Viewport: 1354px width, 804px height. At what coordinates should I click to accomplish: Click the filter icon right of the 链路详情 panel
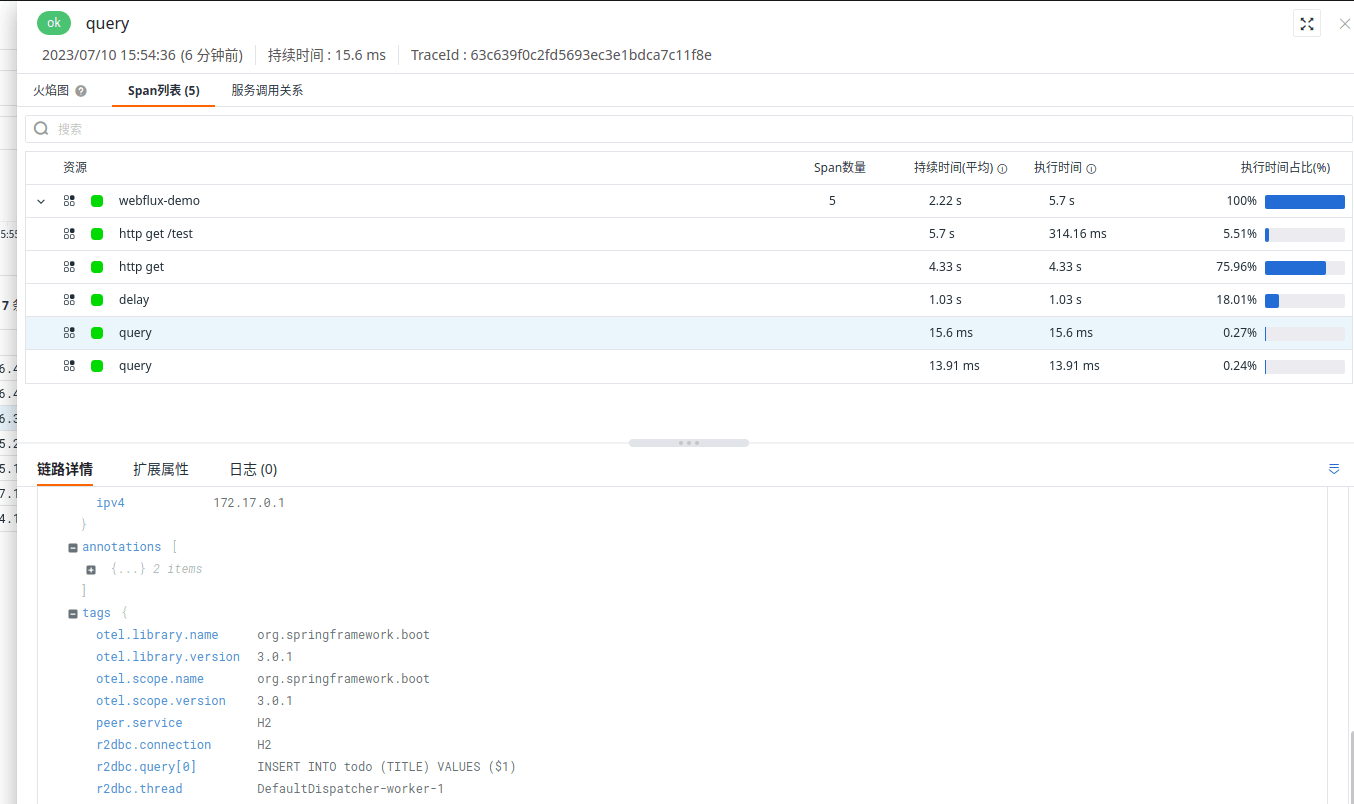click(1333, 468)
